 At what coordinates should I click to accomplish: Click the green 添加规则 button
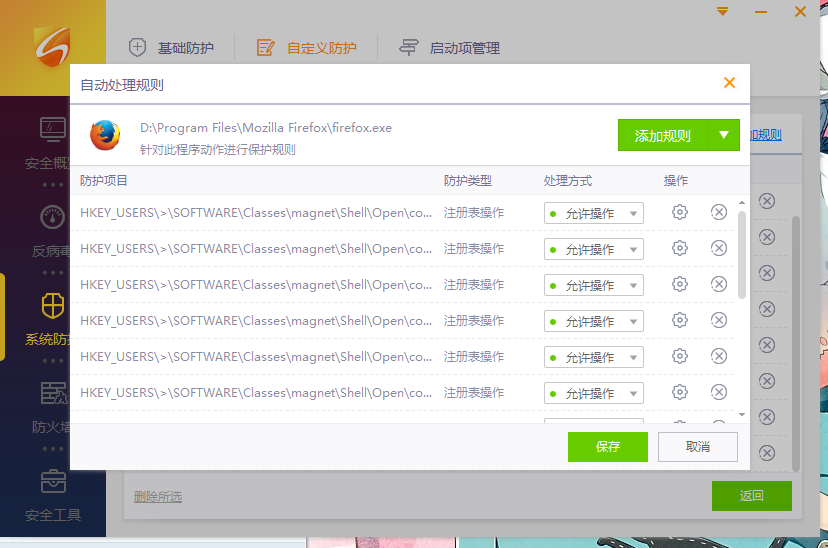(x=663, y=135)
